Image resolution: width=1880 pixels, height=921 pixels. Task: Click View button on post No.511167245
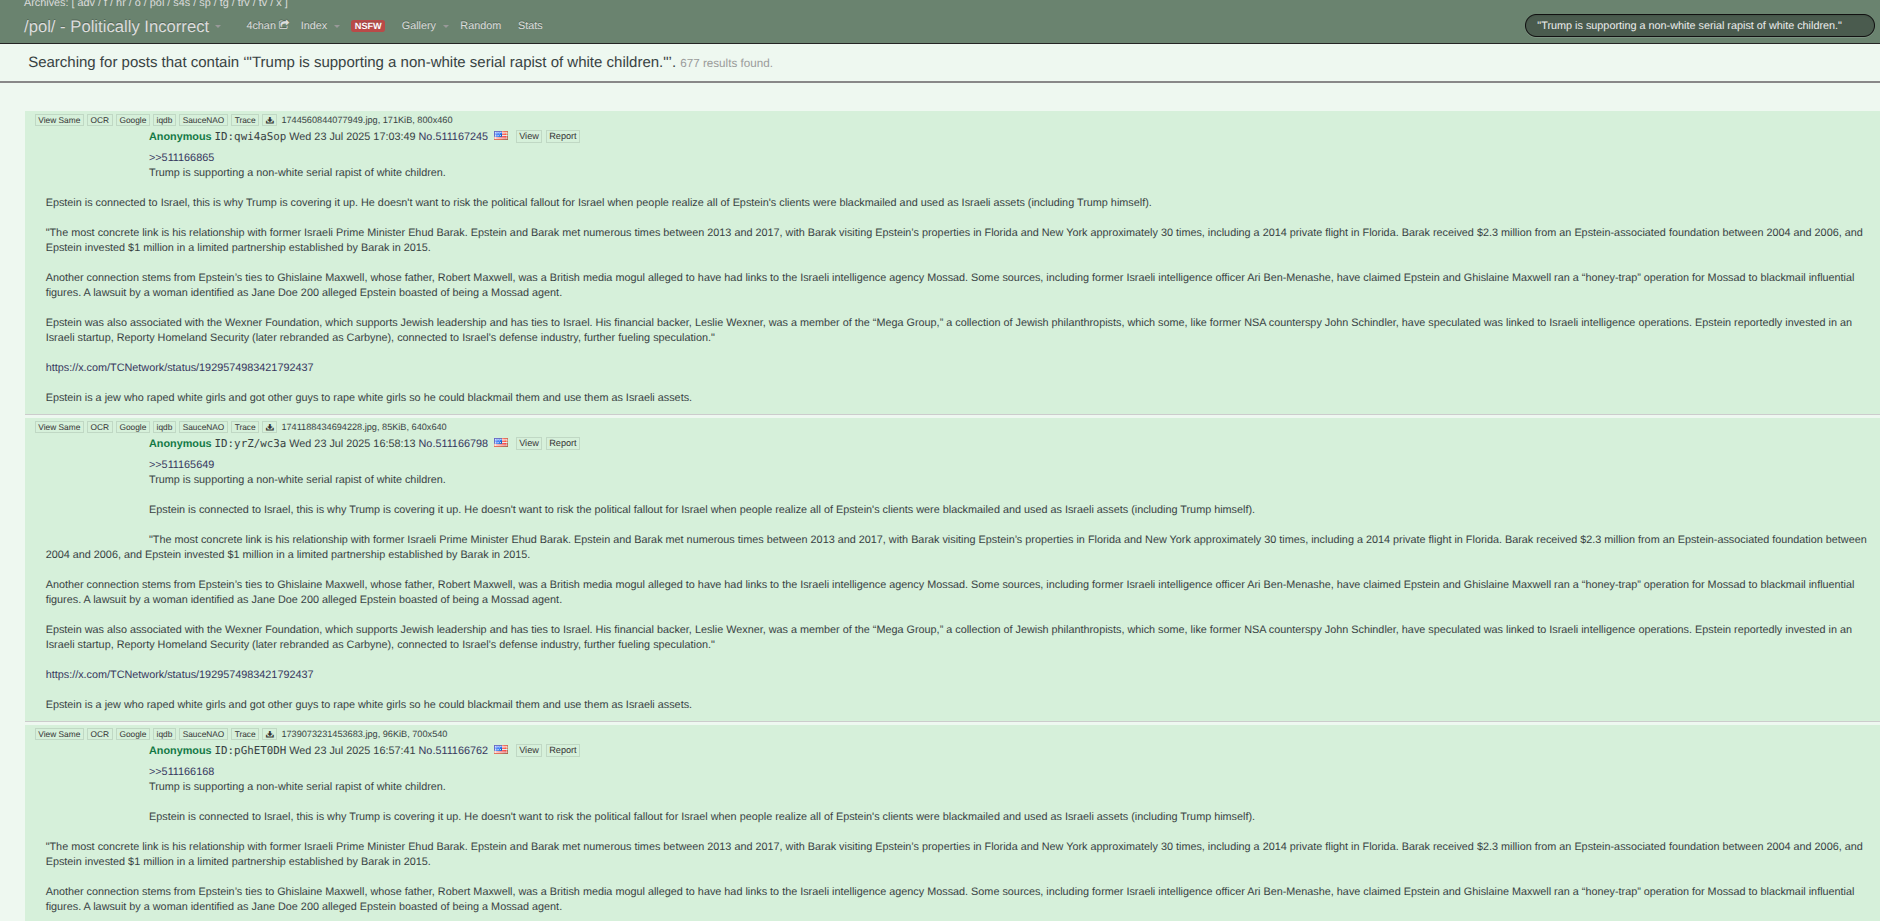click(x=529, y=136)
